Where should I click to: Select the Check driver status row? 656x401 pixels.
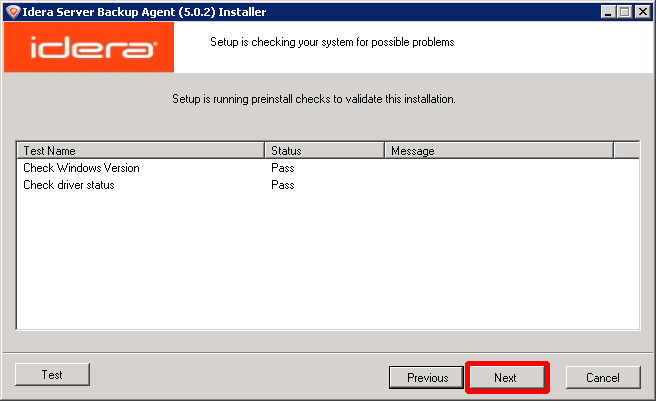[x=328, y=185]
